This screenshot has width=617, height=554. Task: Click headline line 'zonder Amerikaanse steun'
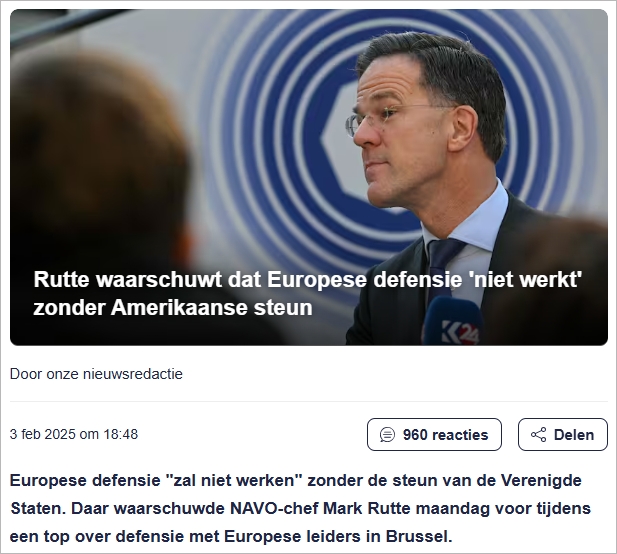point(173,307)
